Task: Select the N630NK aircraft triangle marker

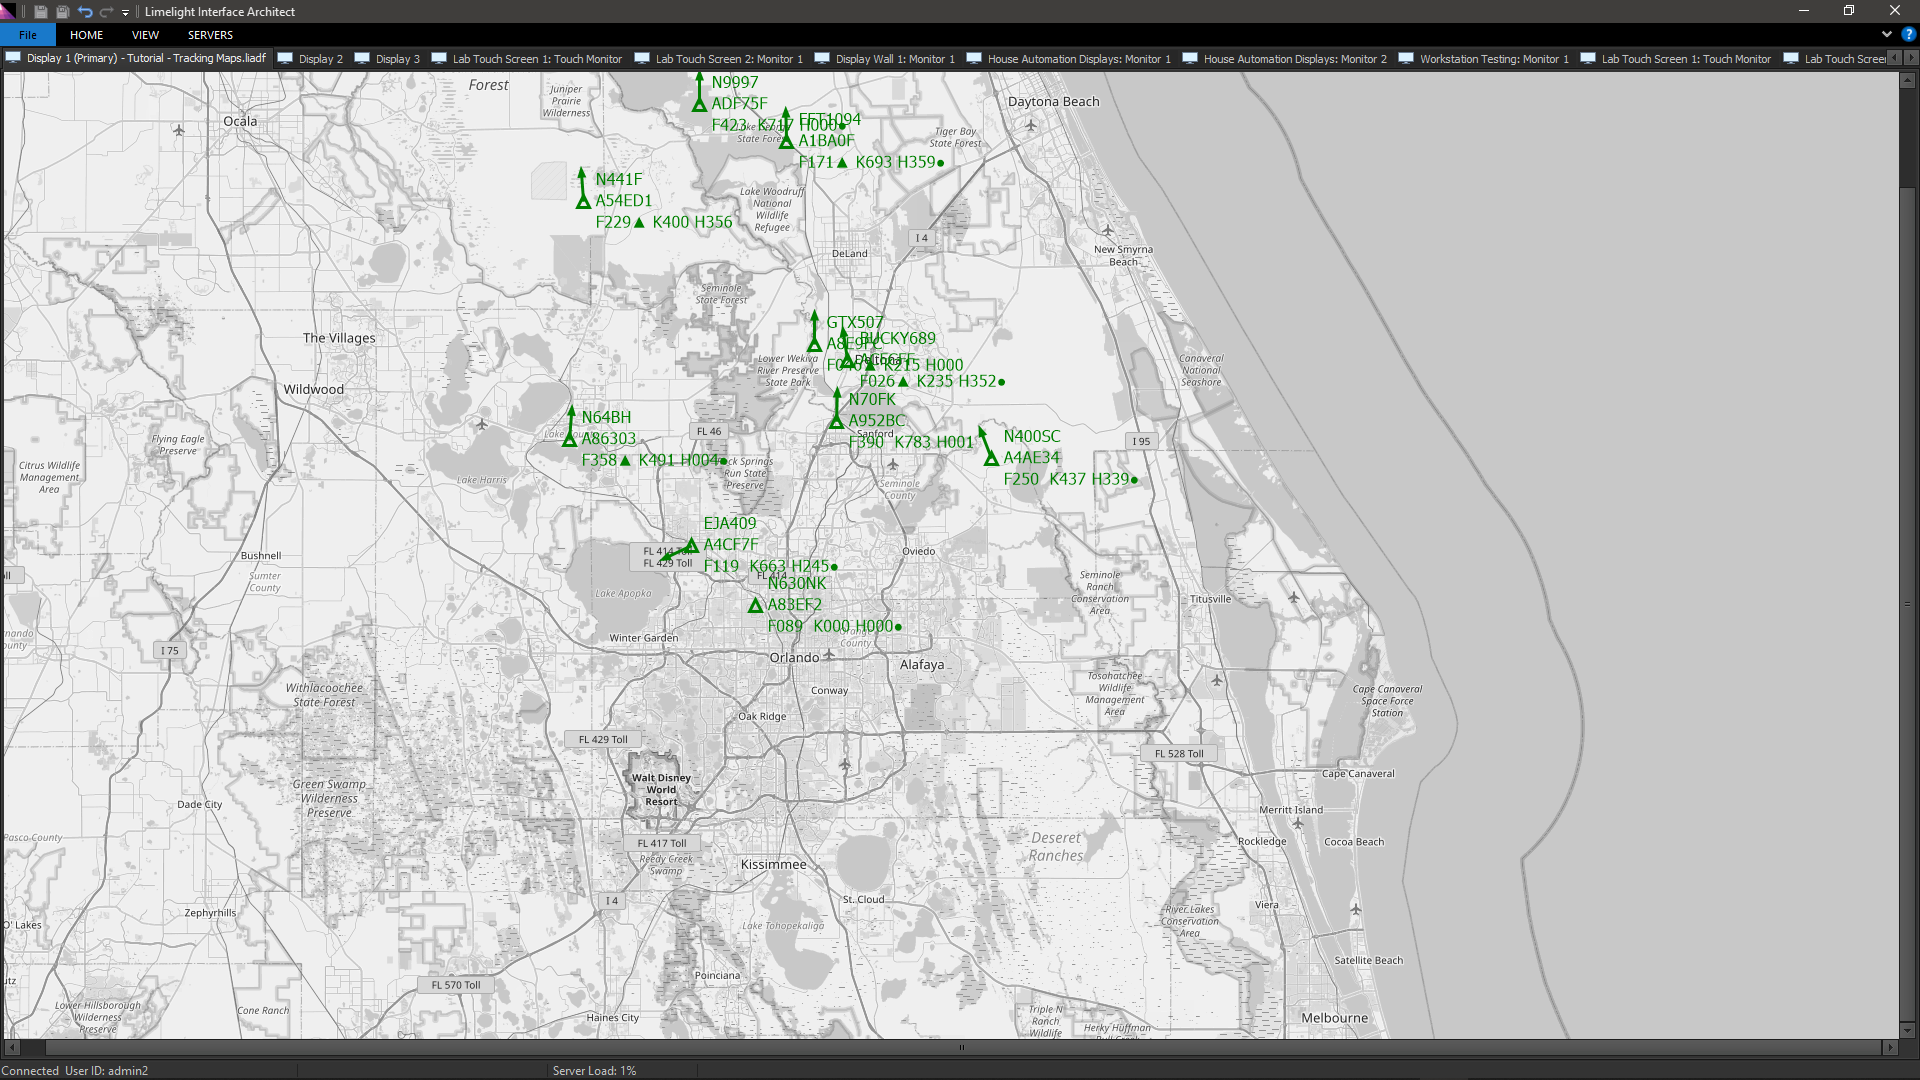Action: (x=756, y=605)
